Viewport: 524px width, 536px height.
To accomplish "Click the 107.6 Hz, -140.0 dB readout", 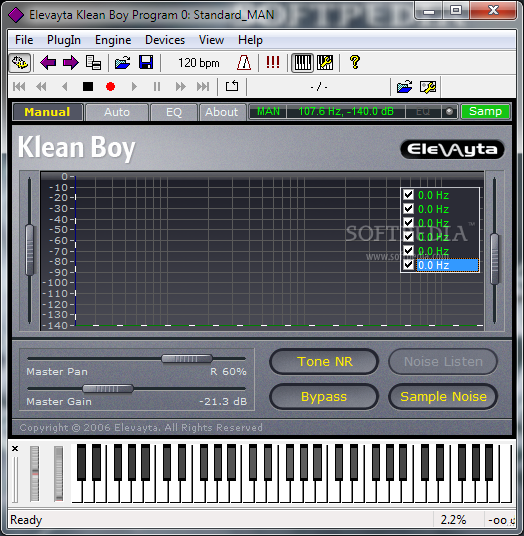I will [x=346, y=111].
